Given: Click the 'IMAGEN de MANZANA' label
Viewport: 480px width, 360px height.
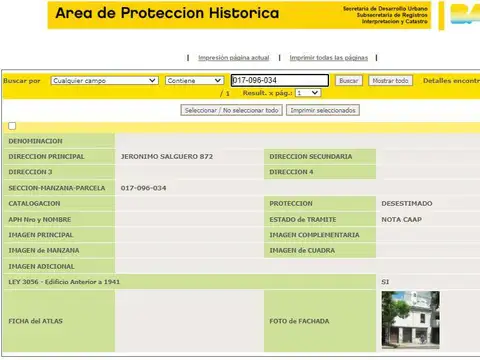Looking at the screenshot, I should point(44,250).
